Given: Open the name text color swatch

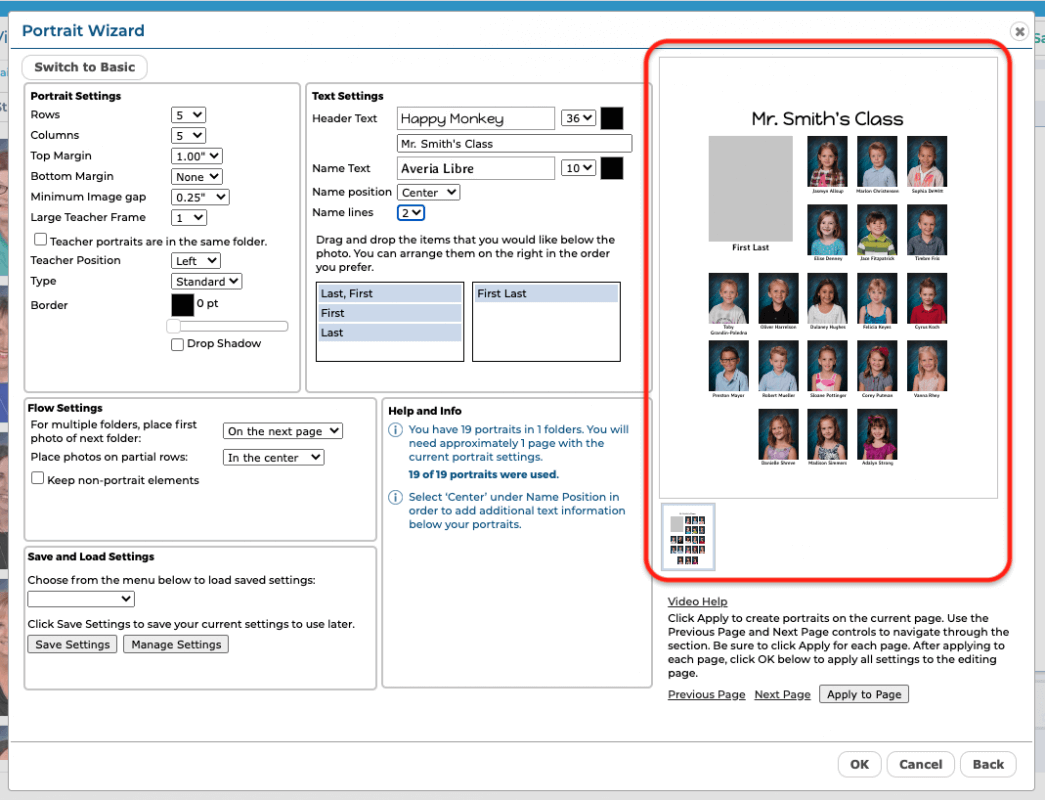Looking at the screenshot, I should click(x=611, y=168).
